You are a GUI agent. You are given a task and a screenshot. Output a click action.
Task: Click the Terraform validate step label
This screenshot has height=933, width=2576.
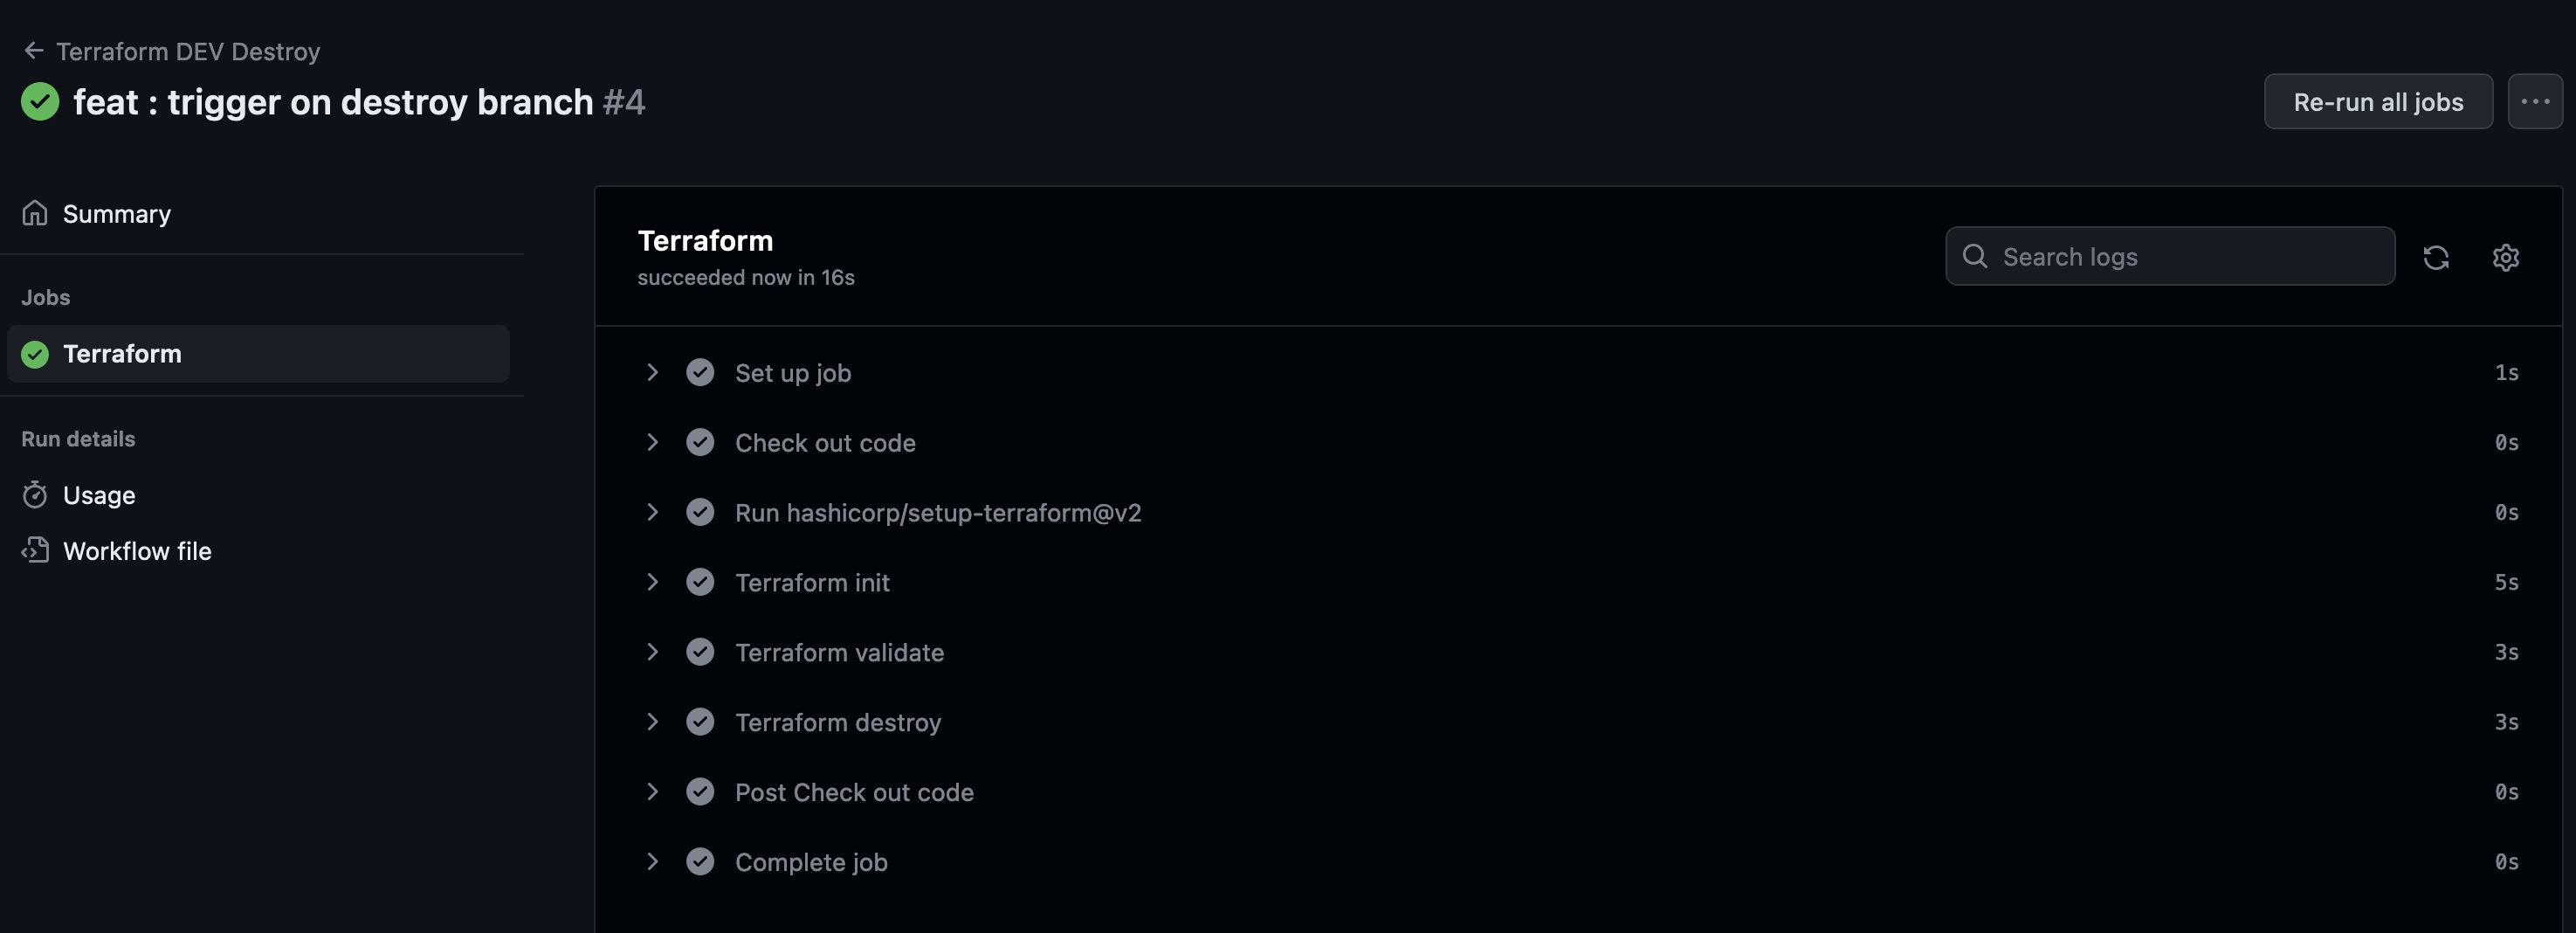click(x=839, y=652)
